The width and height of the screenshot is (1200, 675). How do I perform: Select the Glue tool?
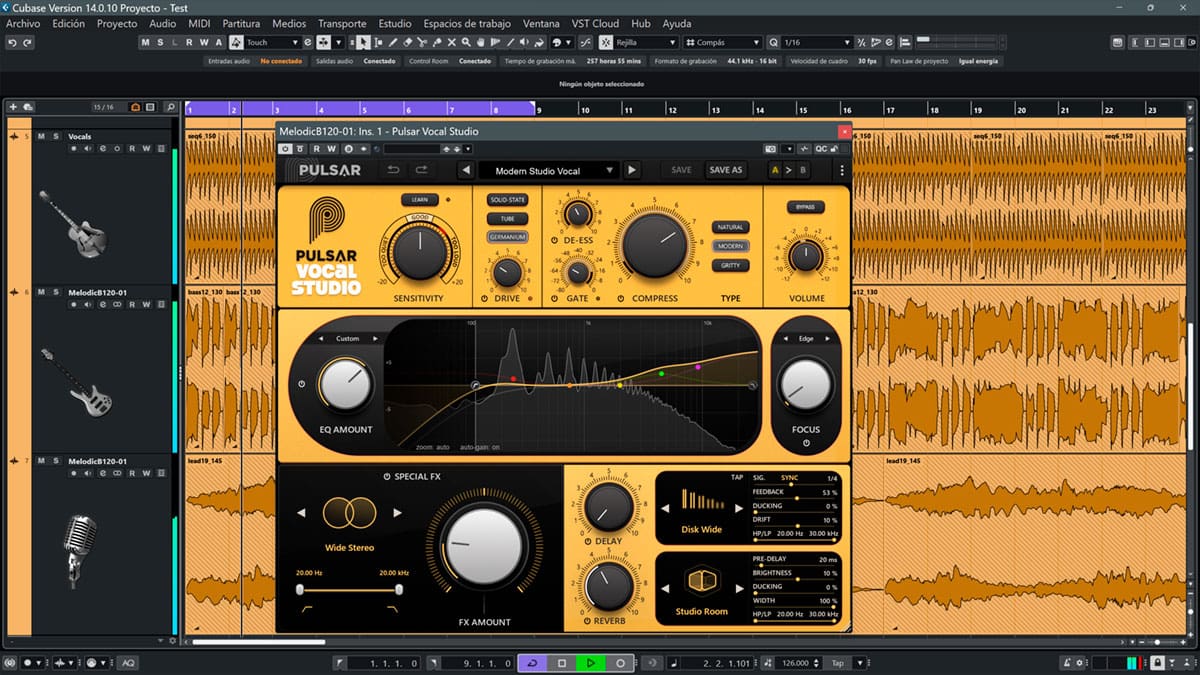438,42
